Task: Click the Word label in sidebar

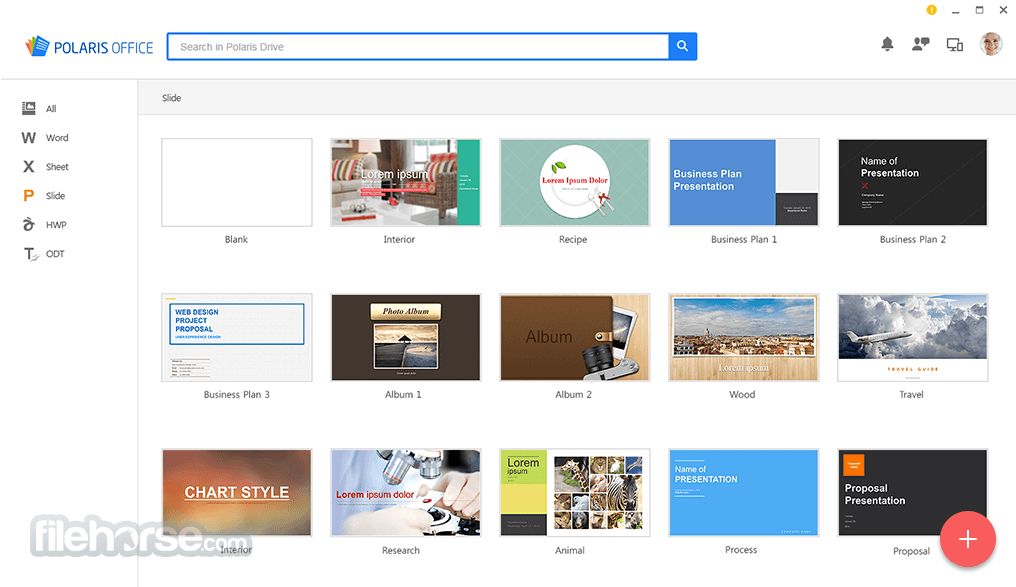Action: pyautogui.click(x=57, y=137)
